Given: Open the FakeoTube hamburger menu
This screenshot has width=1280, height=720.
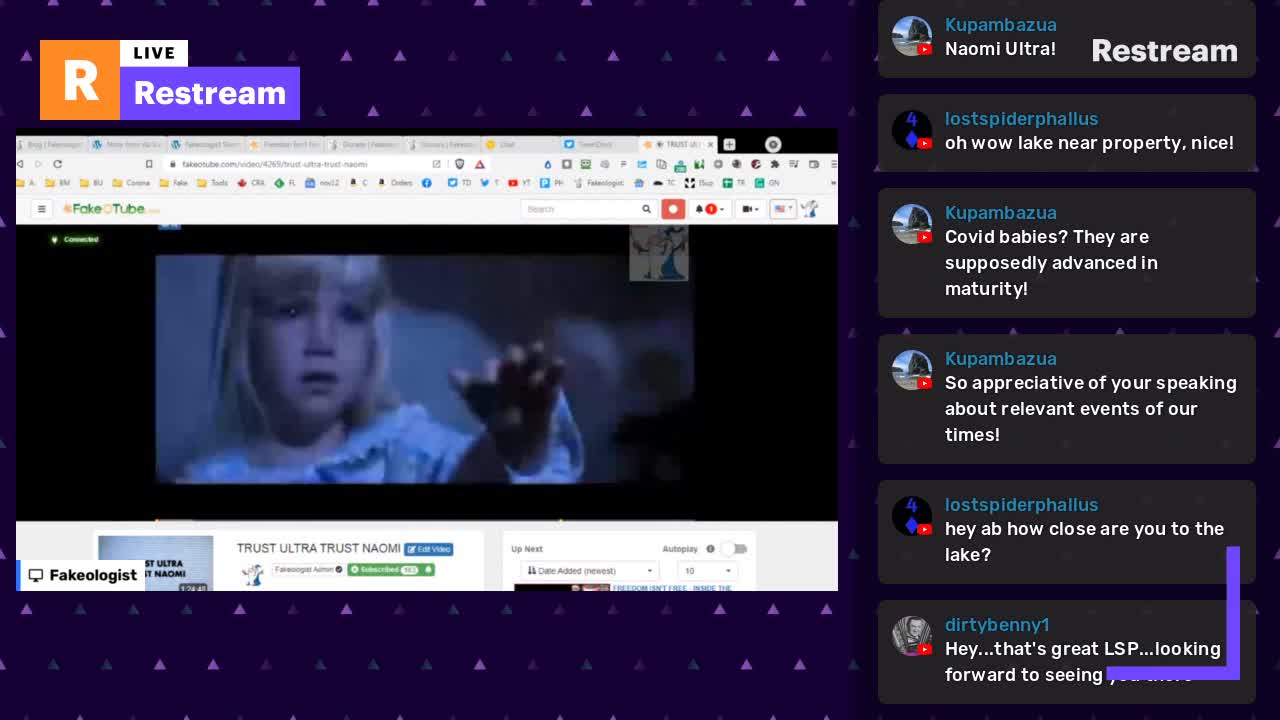Looking at the screenshot, I should point(42,209).
